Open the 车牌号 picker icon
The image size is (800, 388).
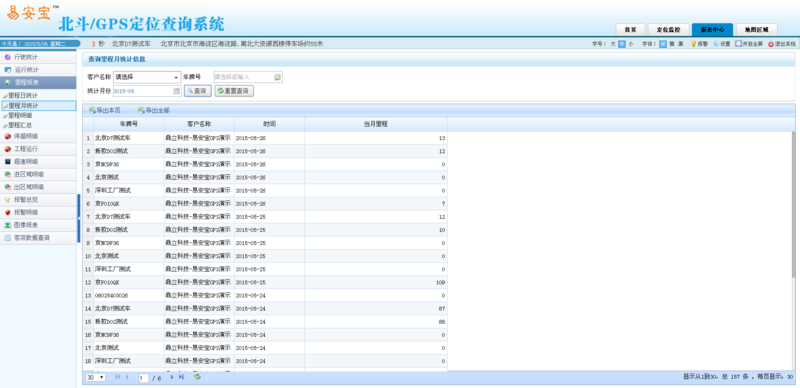point(278,77)
